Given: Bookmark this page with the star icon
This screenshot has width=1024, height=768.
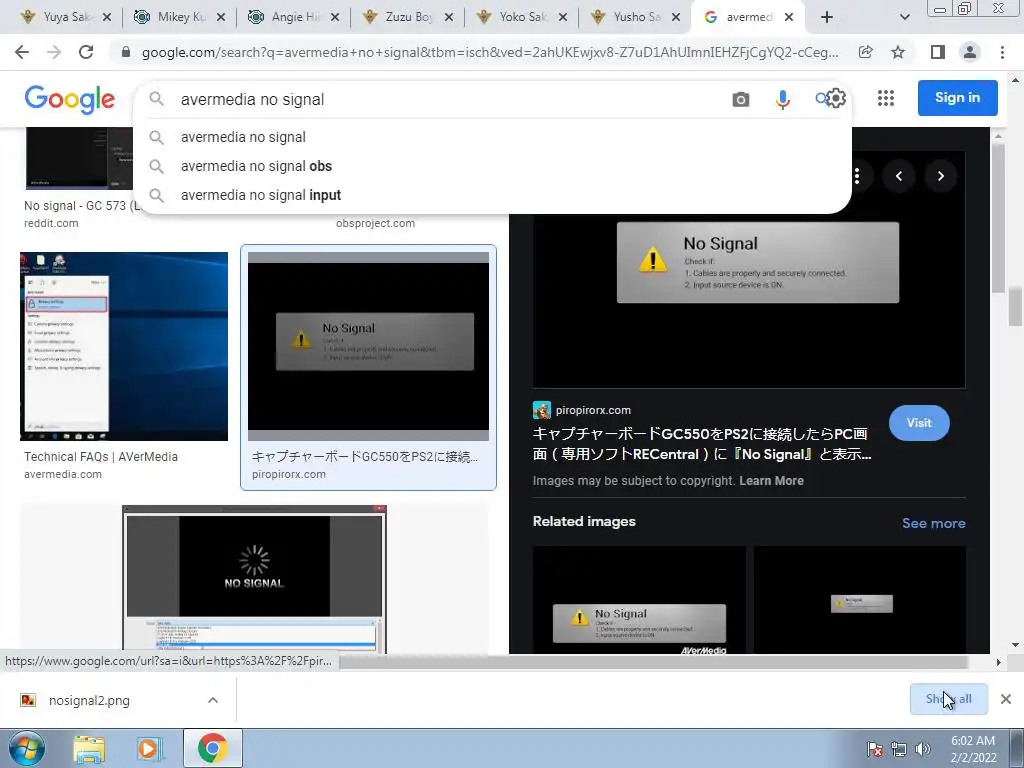Looking at the screenshot, I should coord(898,52).
